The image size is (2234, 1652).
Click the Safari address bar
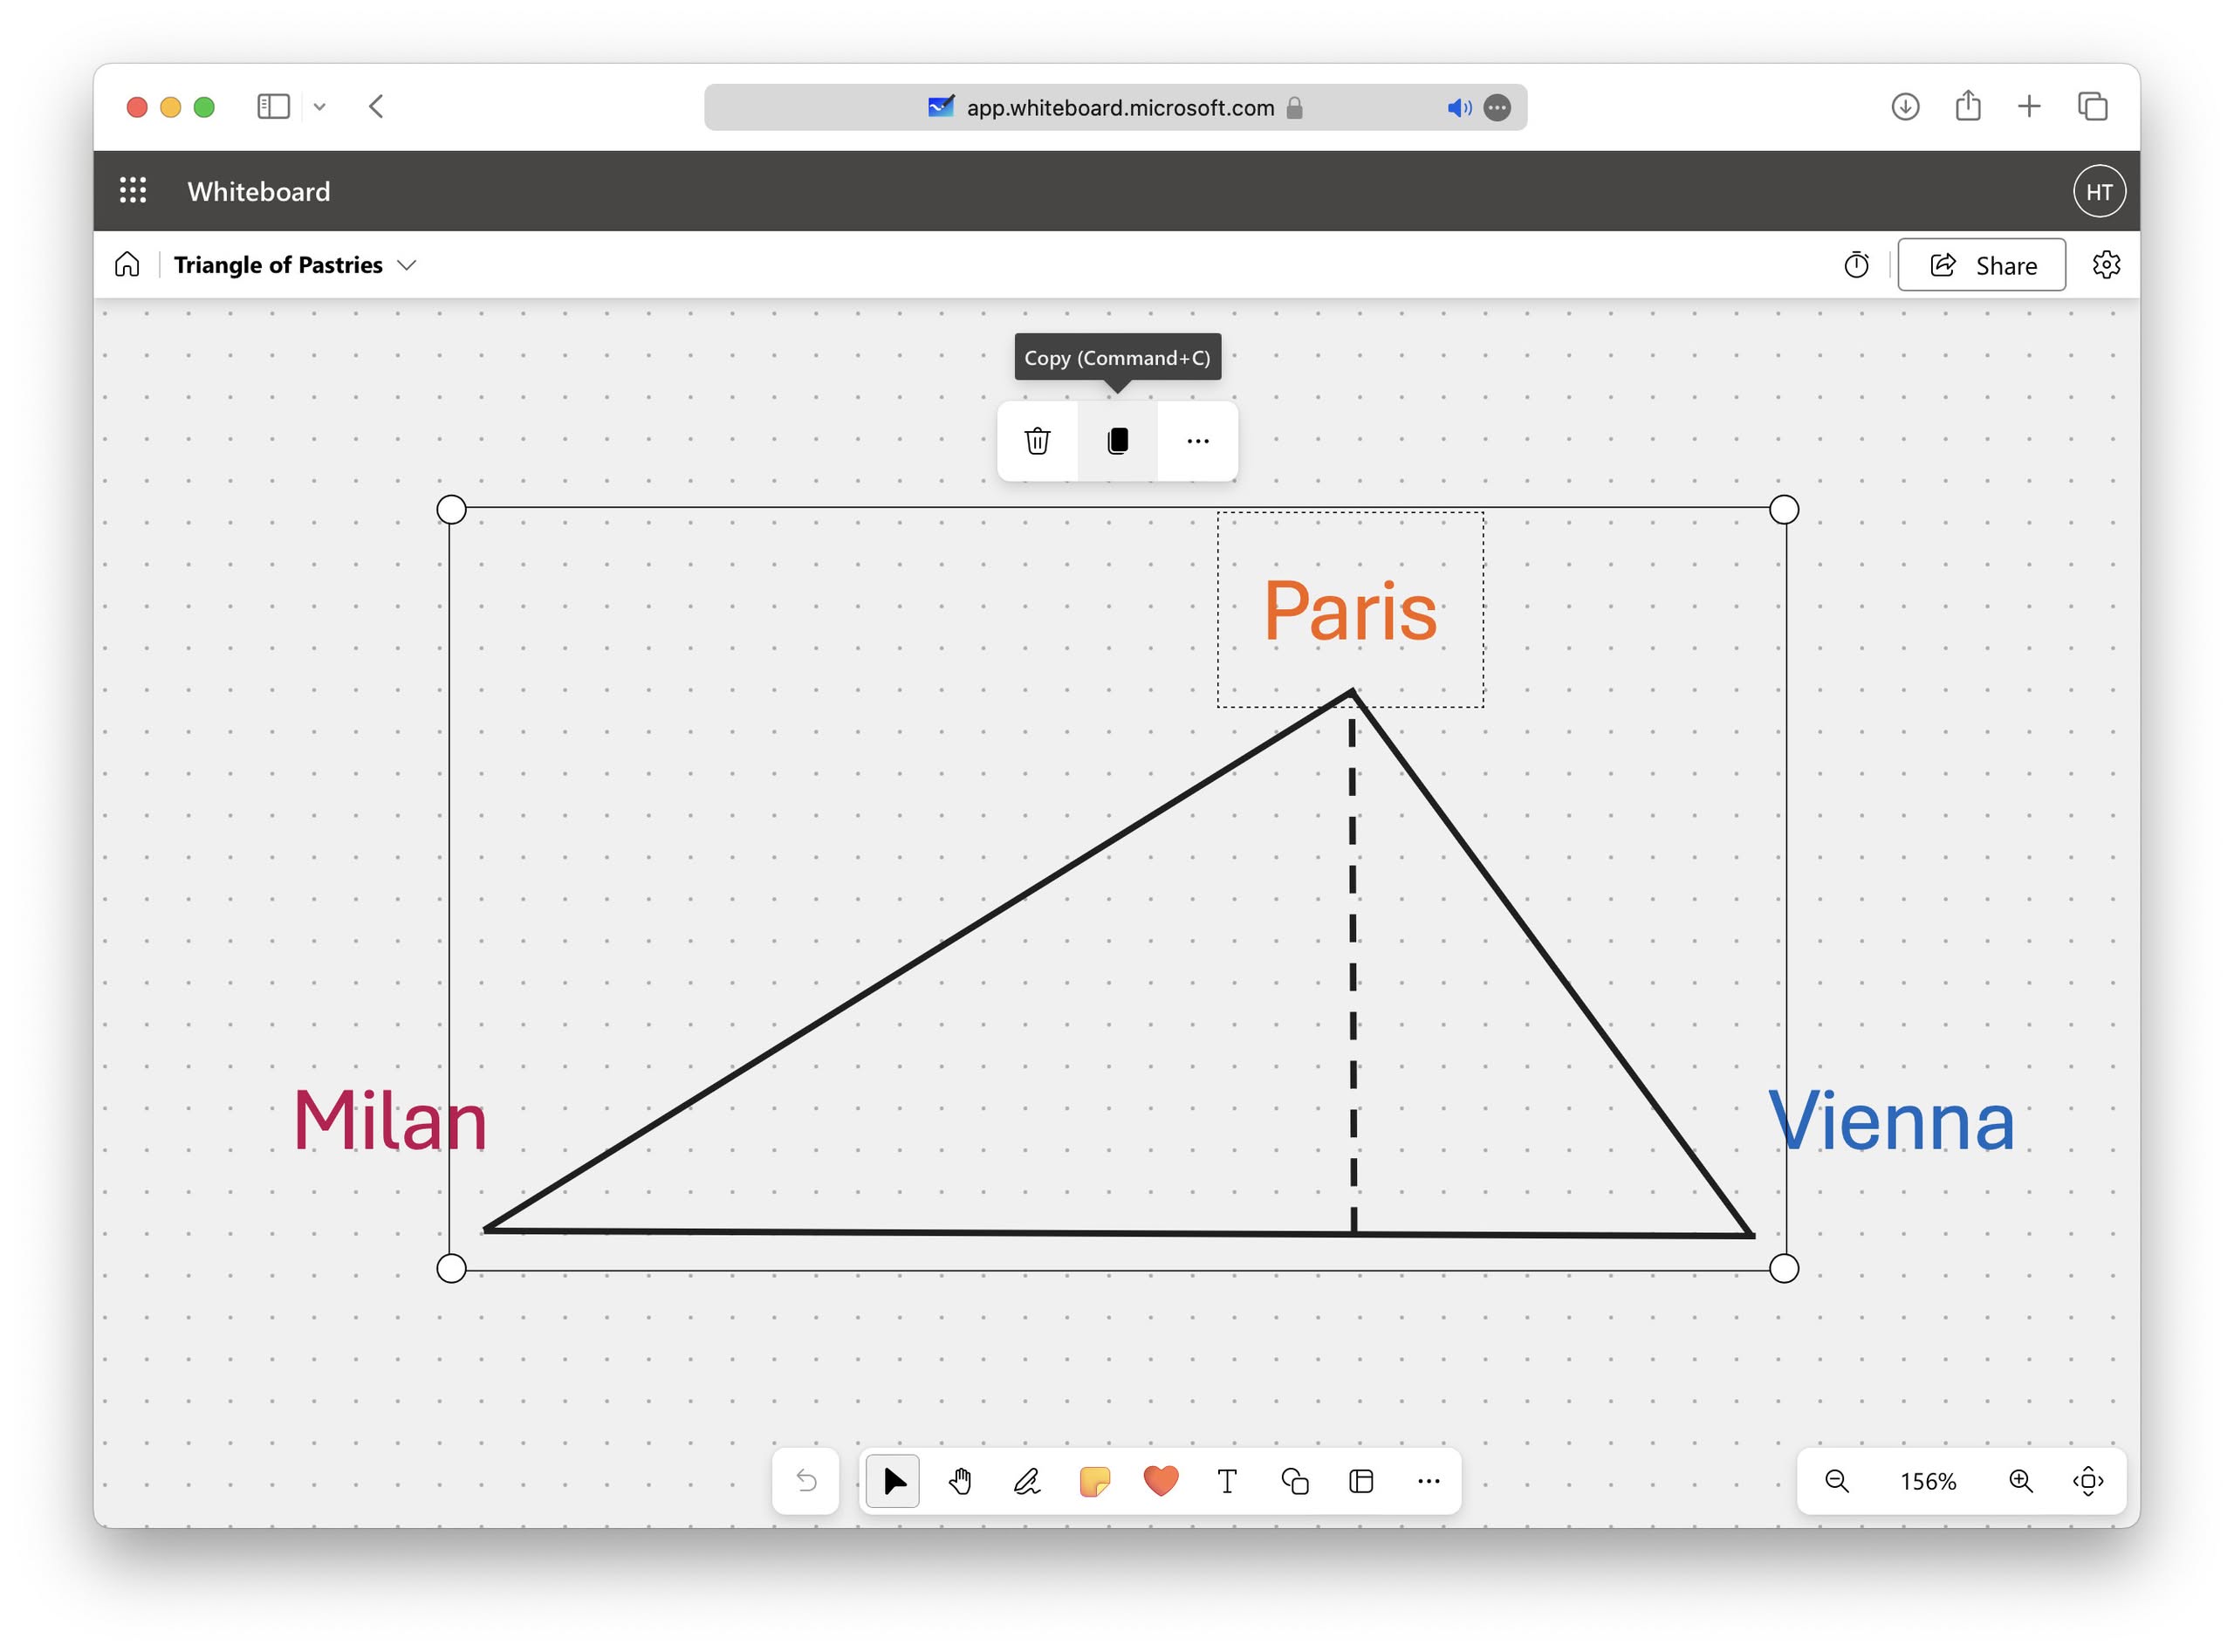click(x=1115, y=107)
